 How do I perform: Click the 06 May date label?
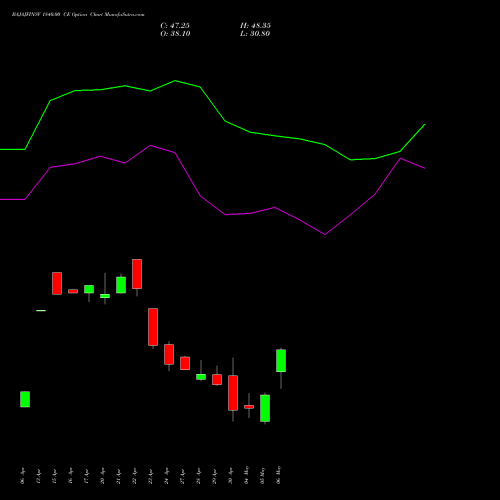click(279, 475)
